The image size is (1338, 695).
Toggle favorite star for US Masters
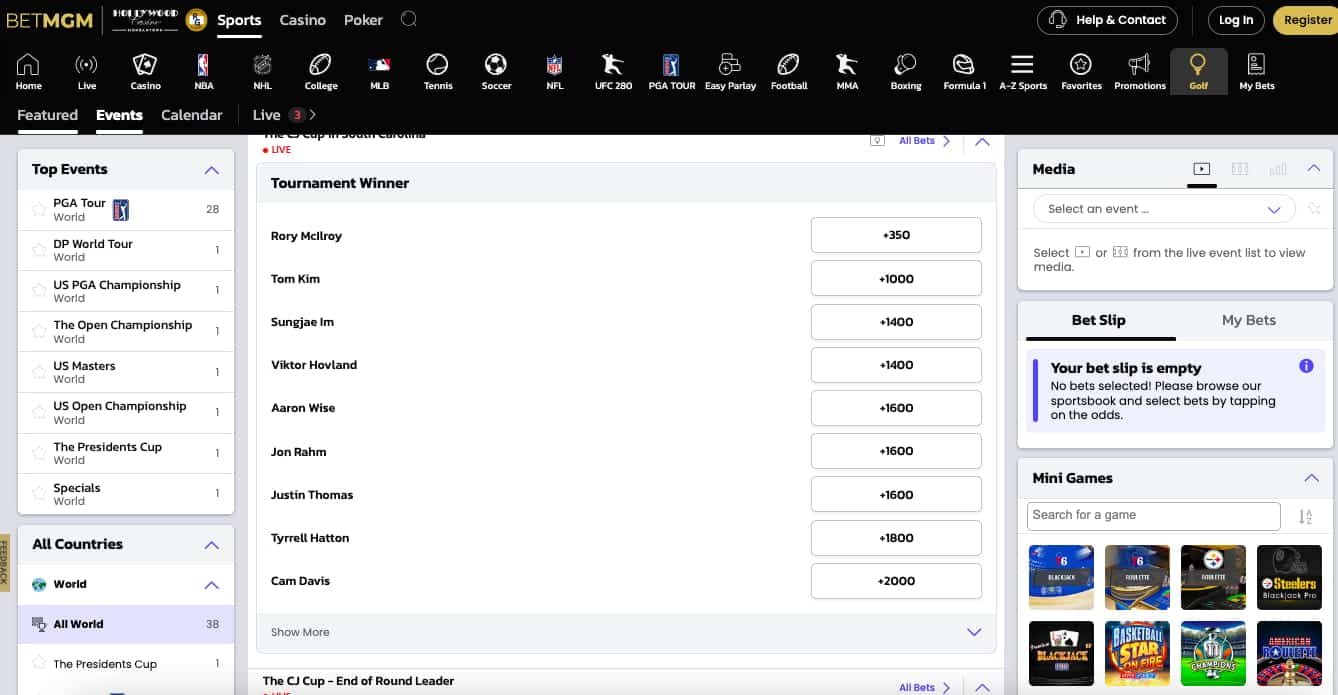(39, 372)
